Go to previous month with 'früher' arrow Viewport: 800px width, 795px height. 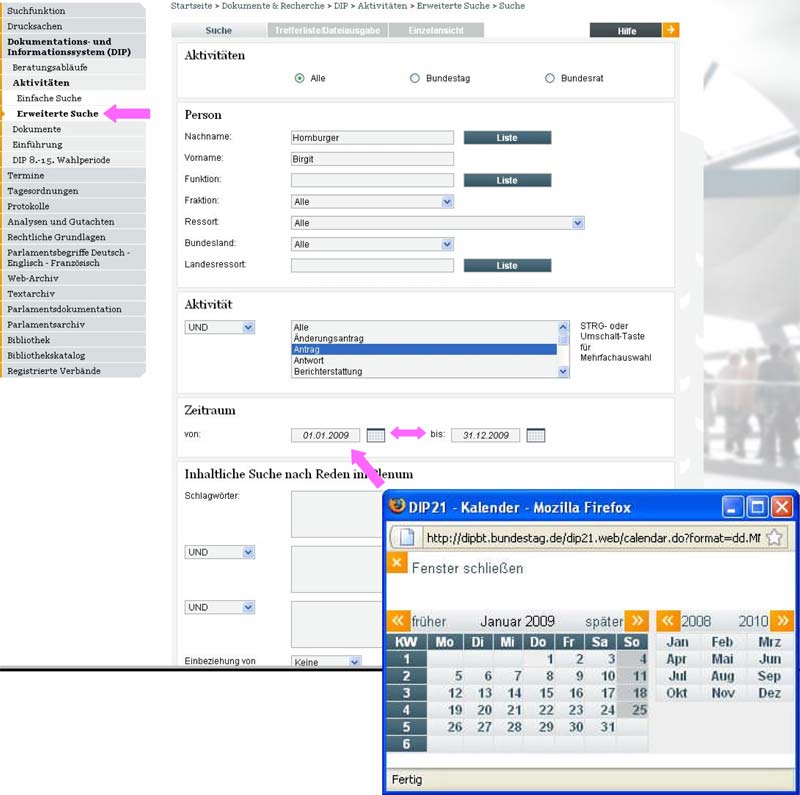pos(399,621)
